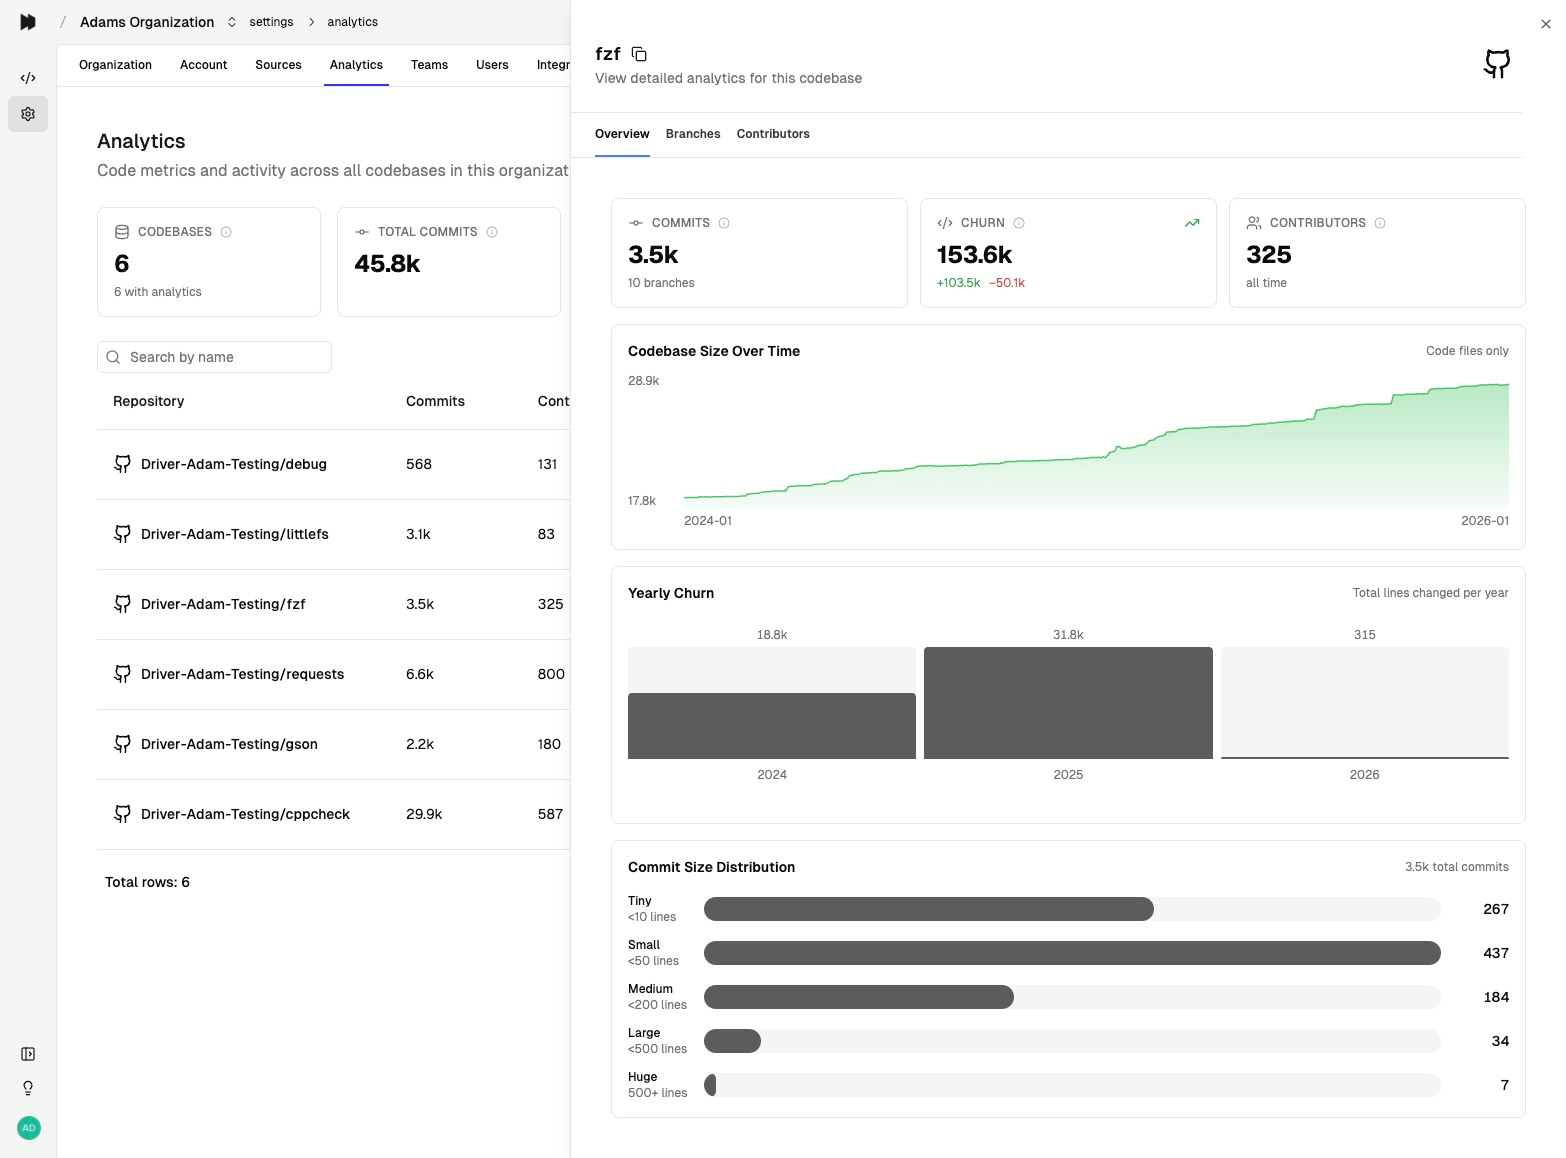
Task: Toggle the panel layout icon above the lightbulb
Action: (x=27, y=1053)
